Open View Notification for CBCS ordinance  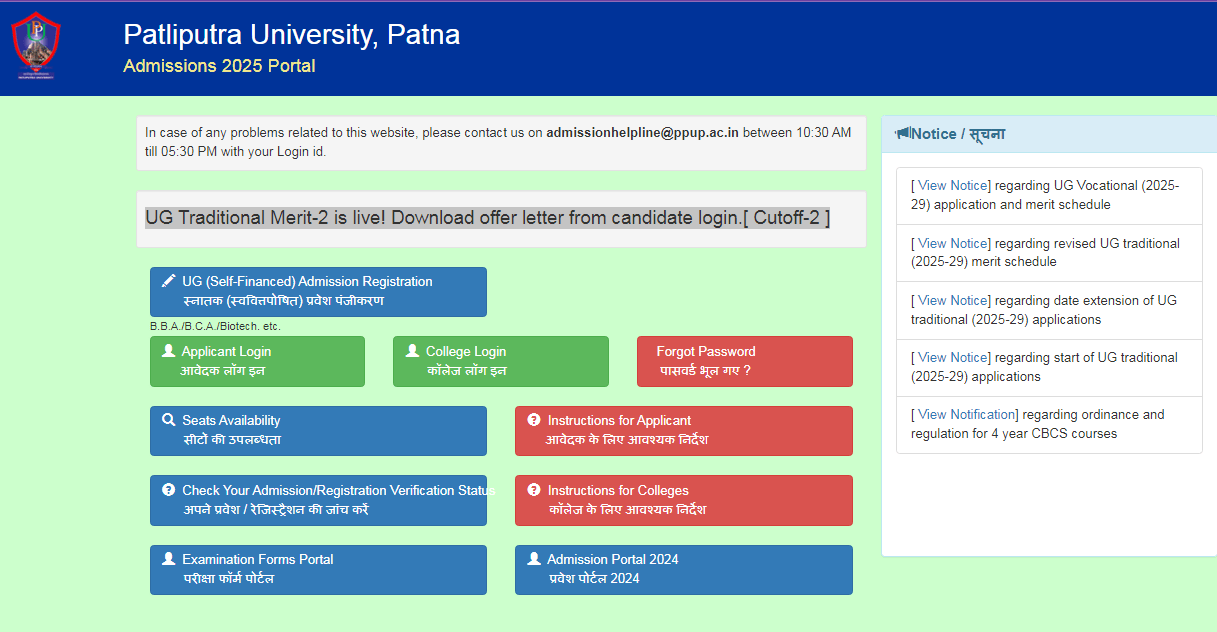pos(966,414)
